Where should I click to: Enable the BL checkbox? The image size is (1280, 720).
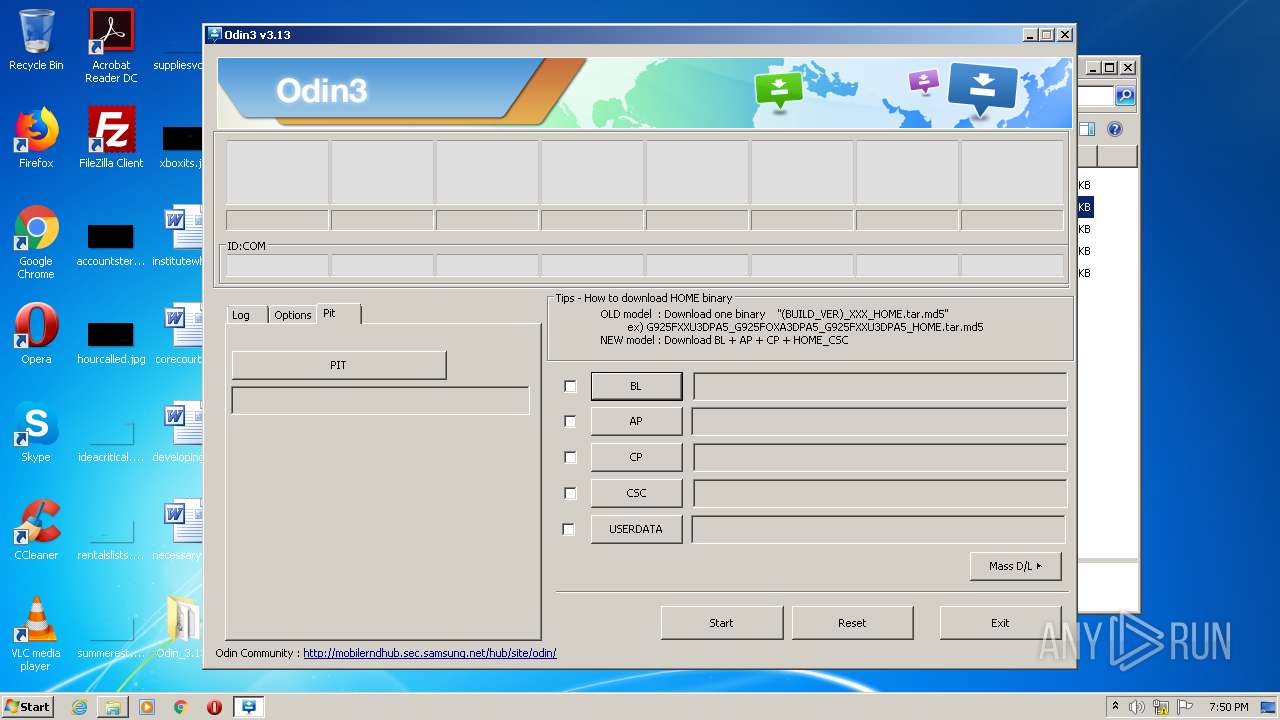coord(570,386)
